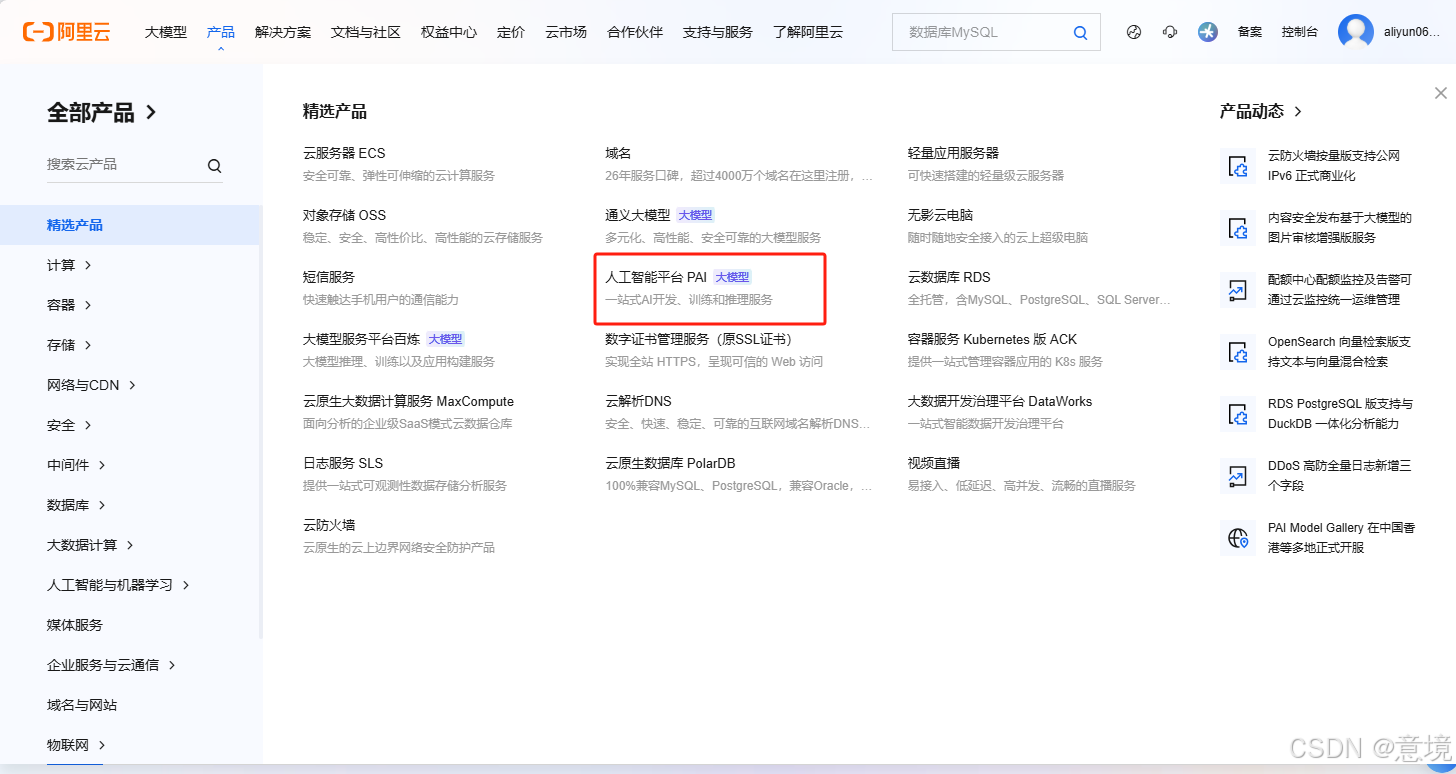This screenshot has height=774, width=1456.
Task: Click the 备案 link in the header
Action: pyautogui.click(x=1250, y=32)
